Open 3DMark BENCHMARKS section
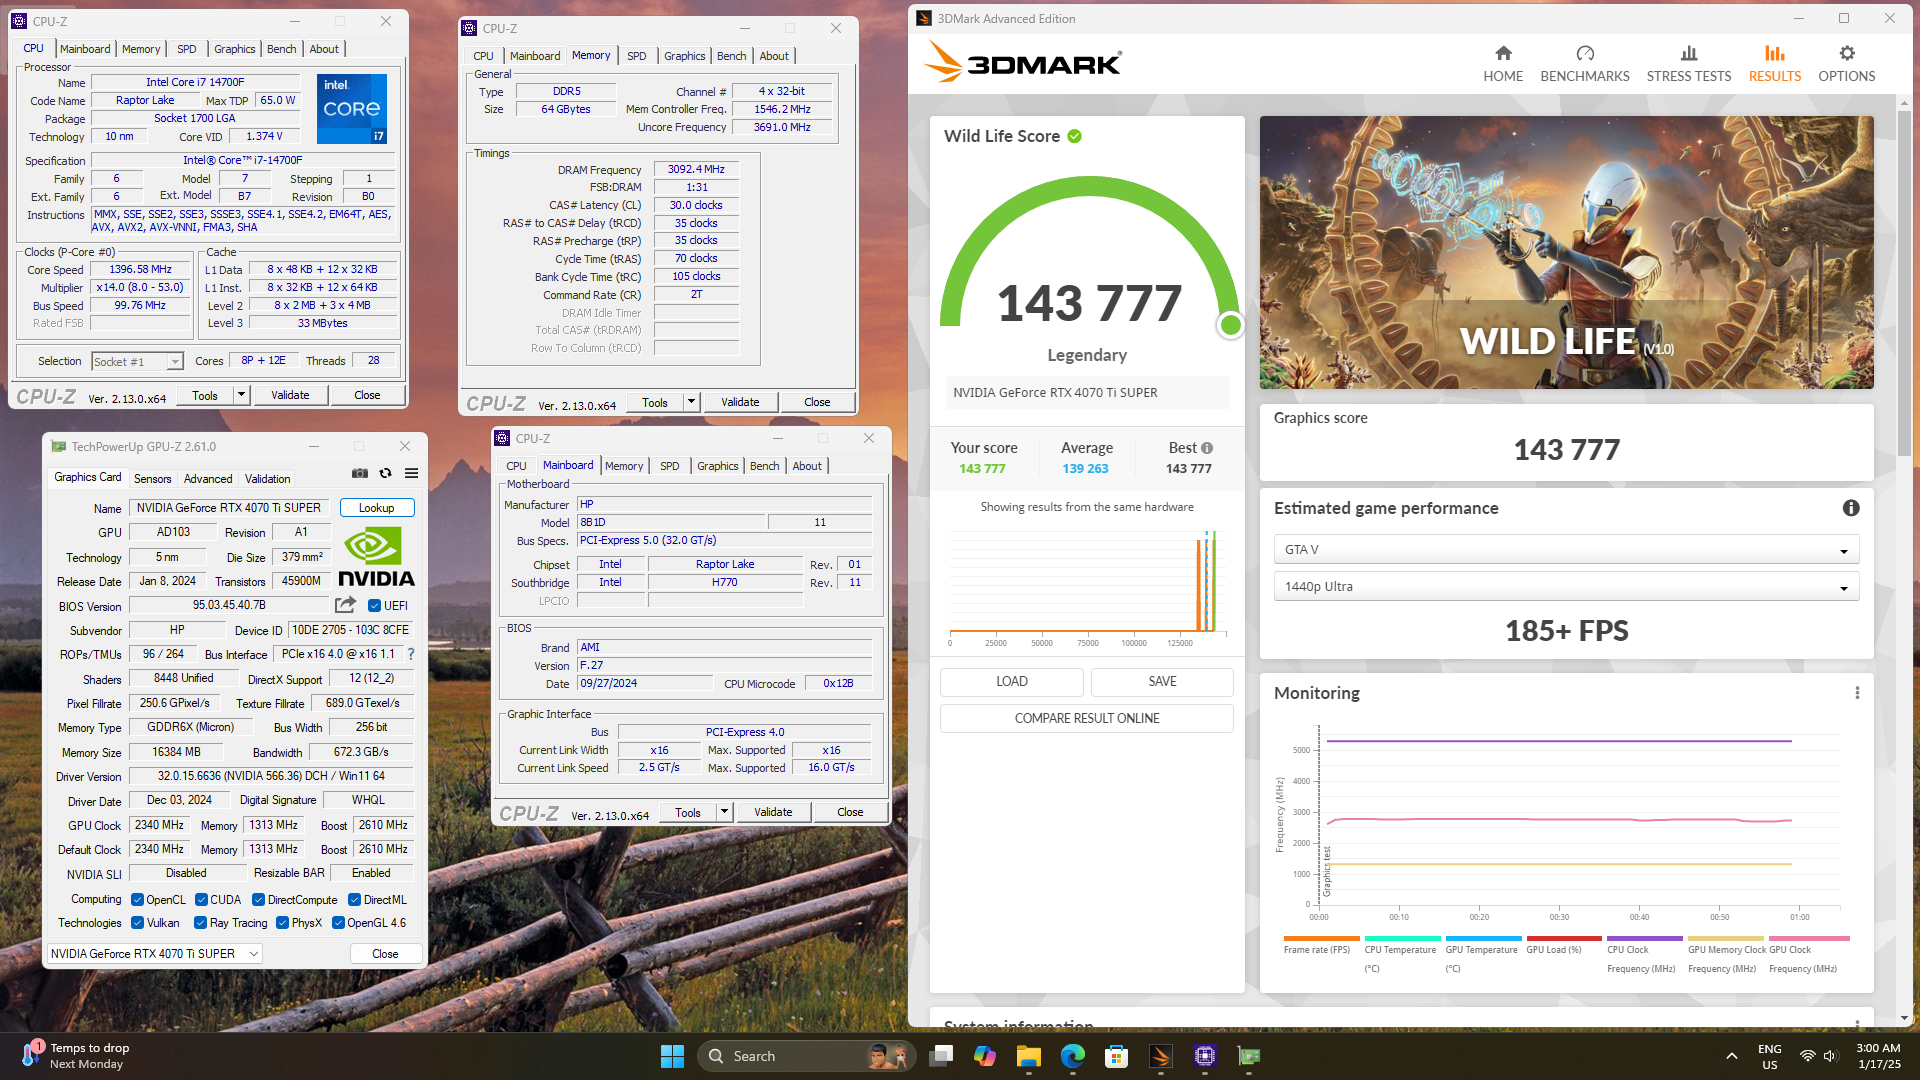This screenshot has height=1080, width=1920. (1585, 64)
